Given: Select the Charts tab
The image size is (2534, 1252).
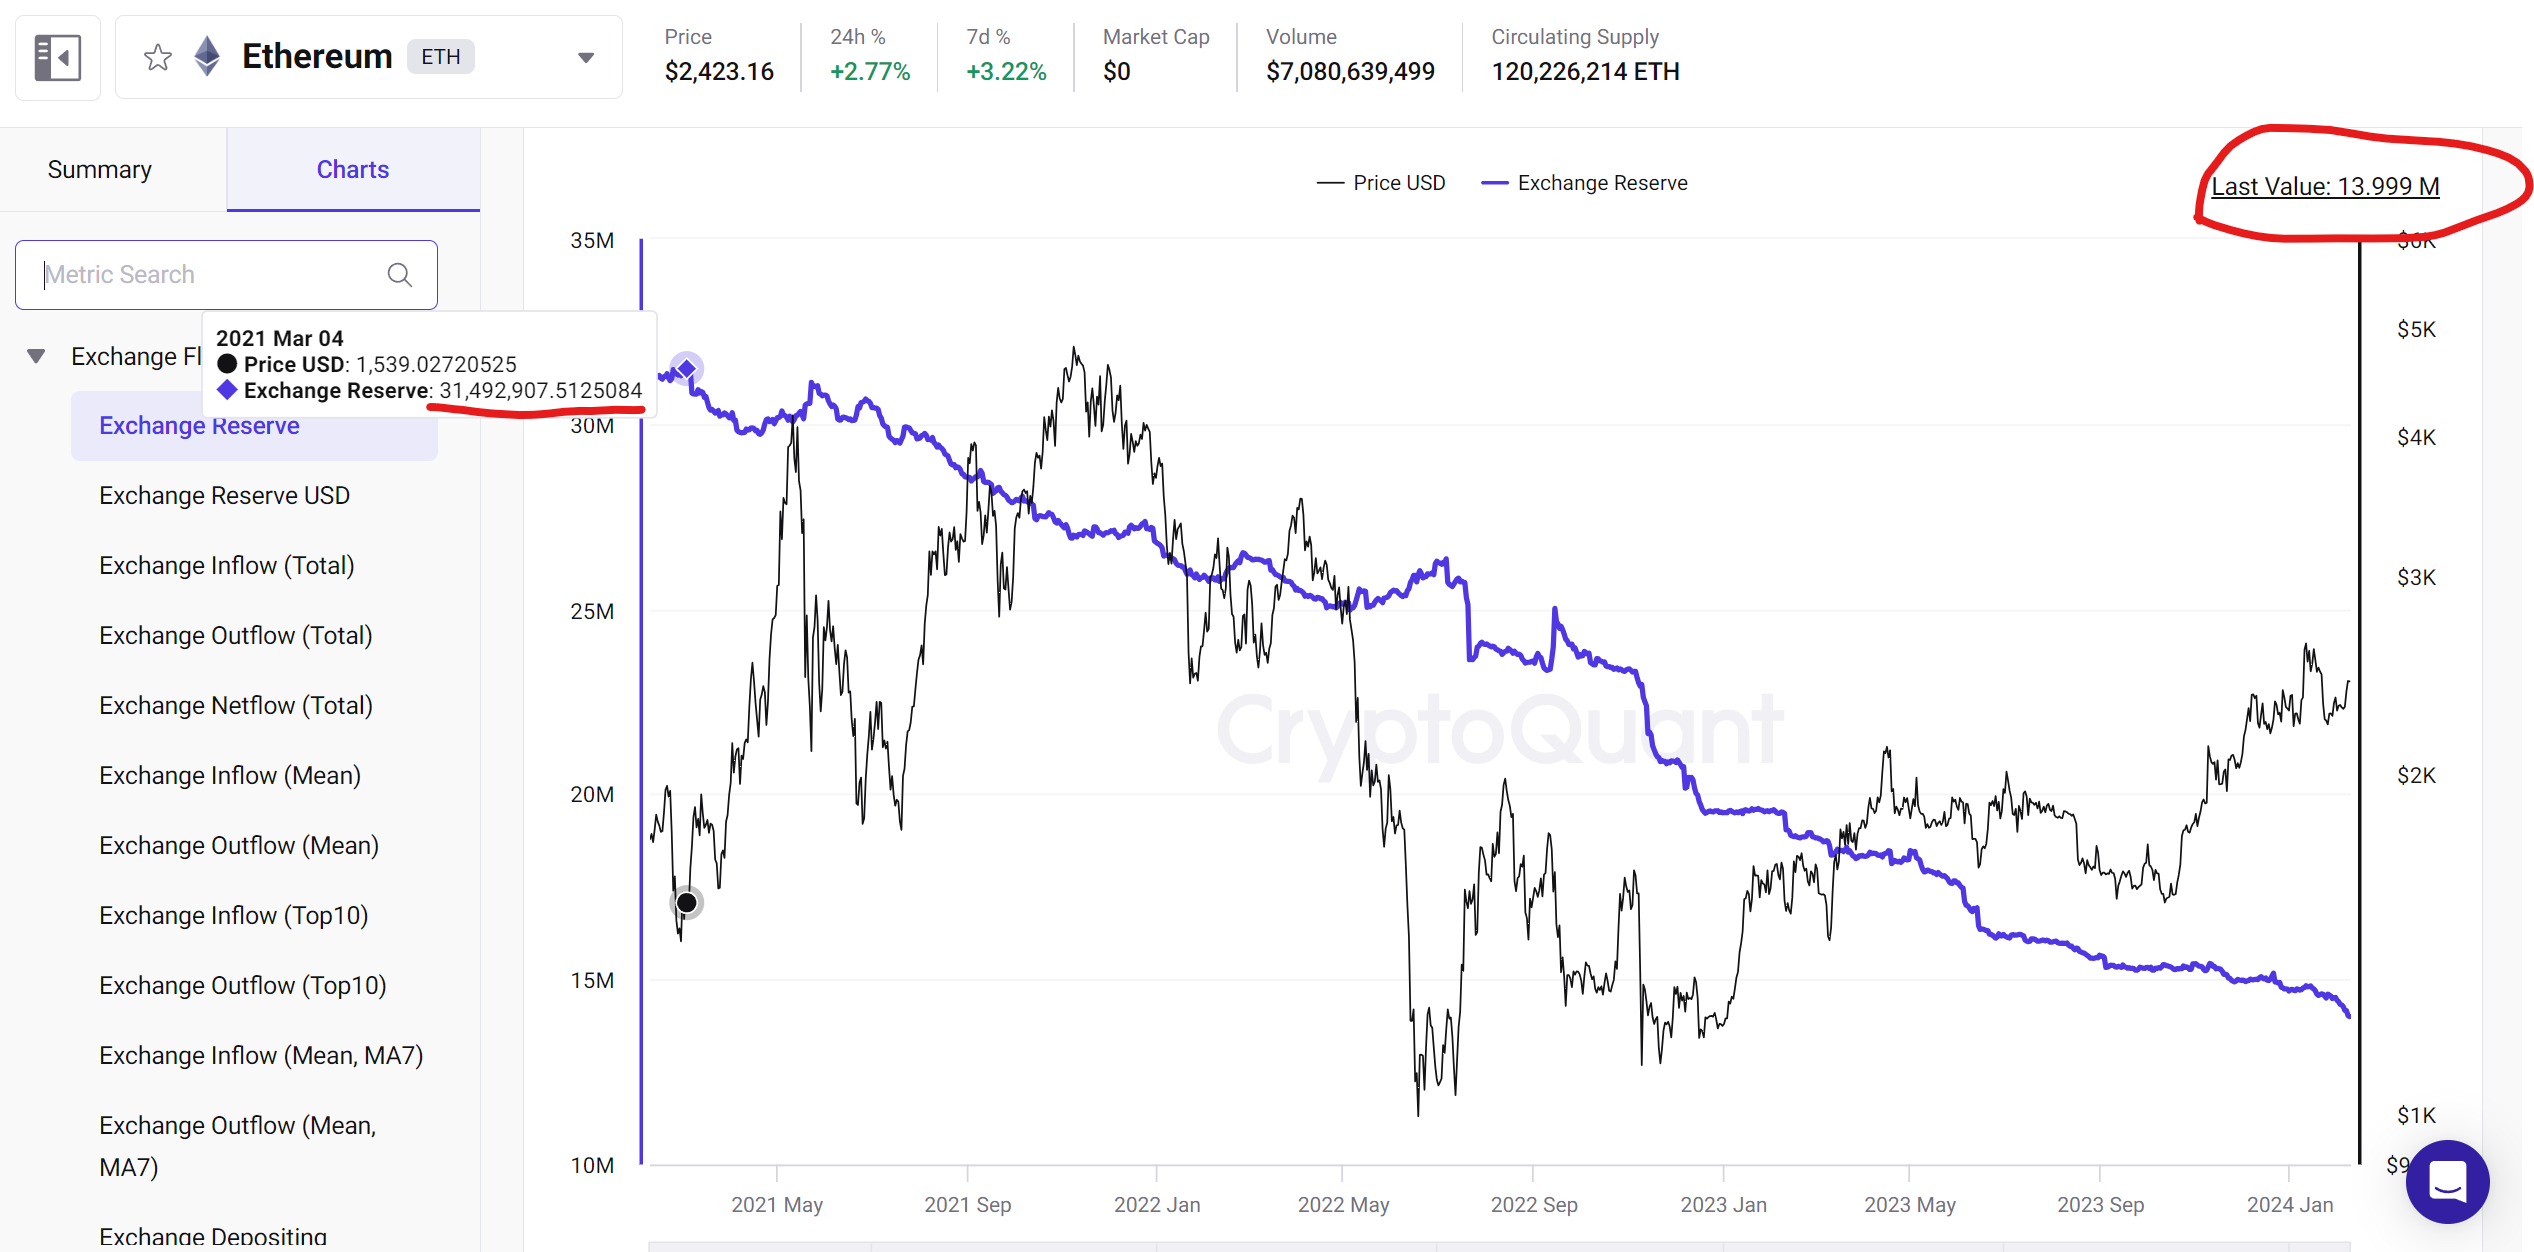Looking at the screenshot, I should 353,169.
